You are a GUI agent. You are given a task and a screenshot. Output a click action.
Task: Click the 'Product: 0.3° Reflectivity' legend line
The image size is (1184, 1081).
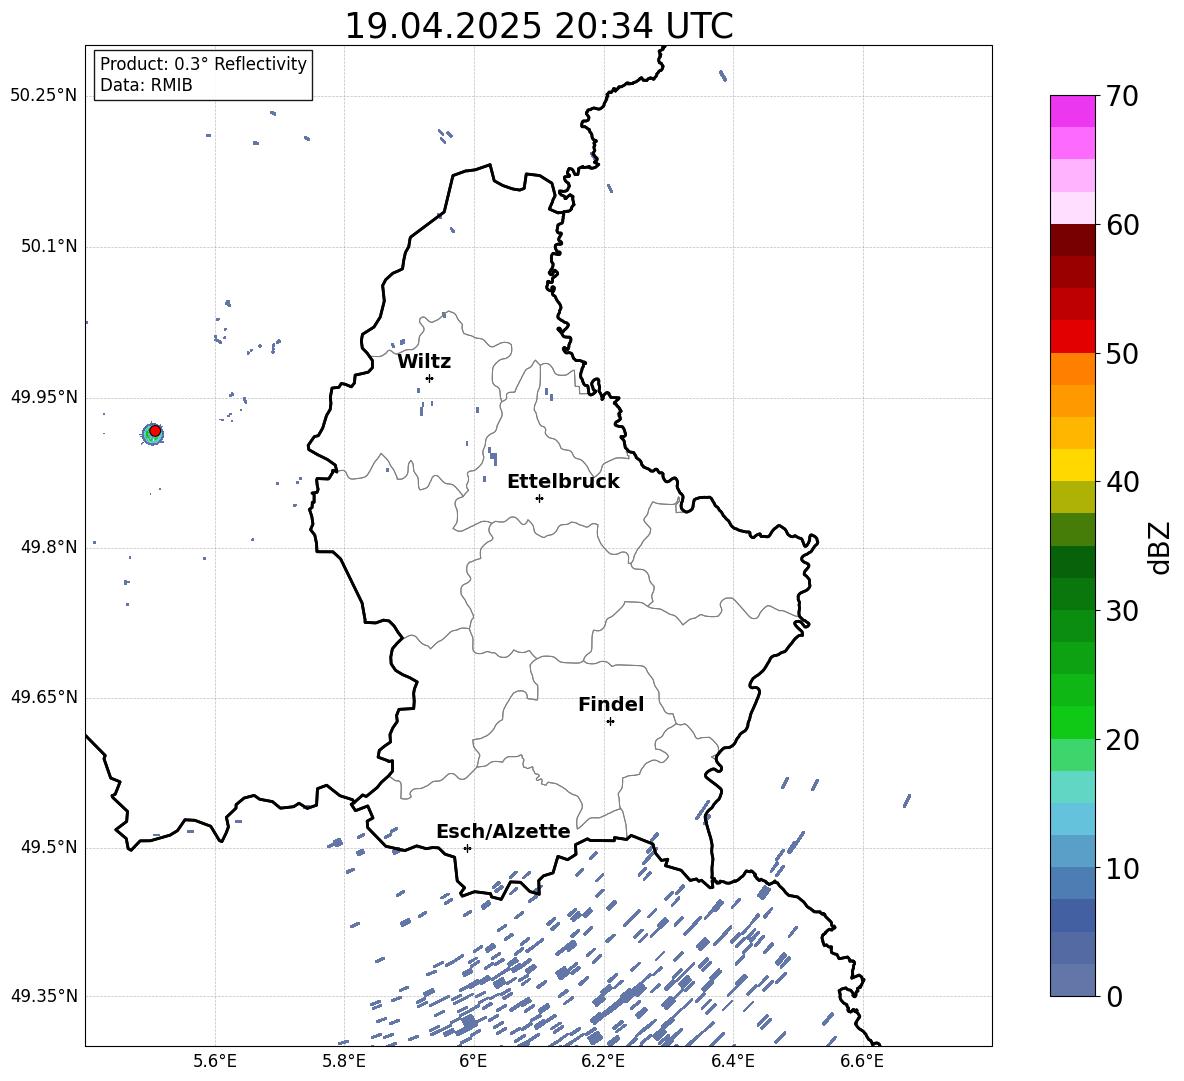pyautogui.click(x=203, y=64)
